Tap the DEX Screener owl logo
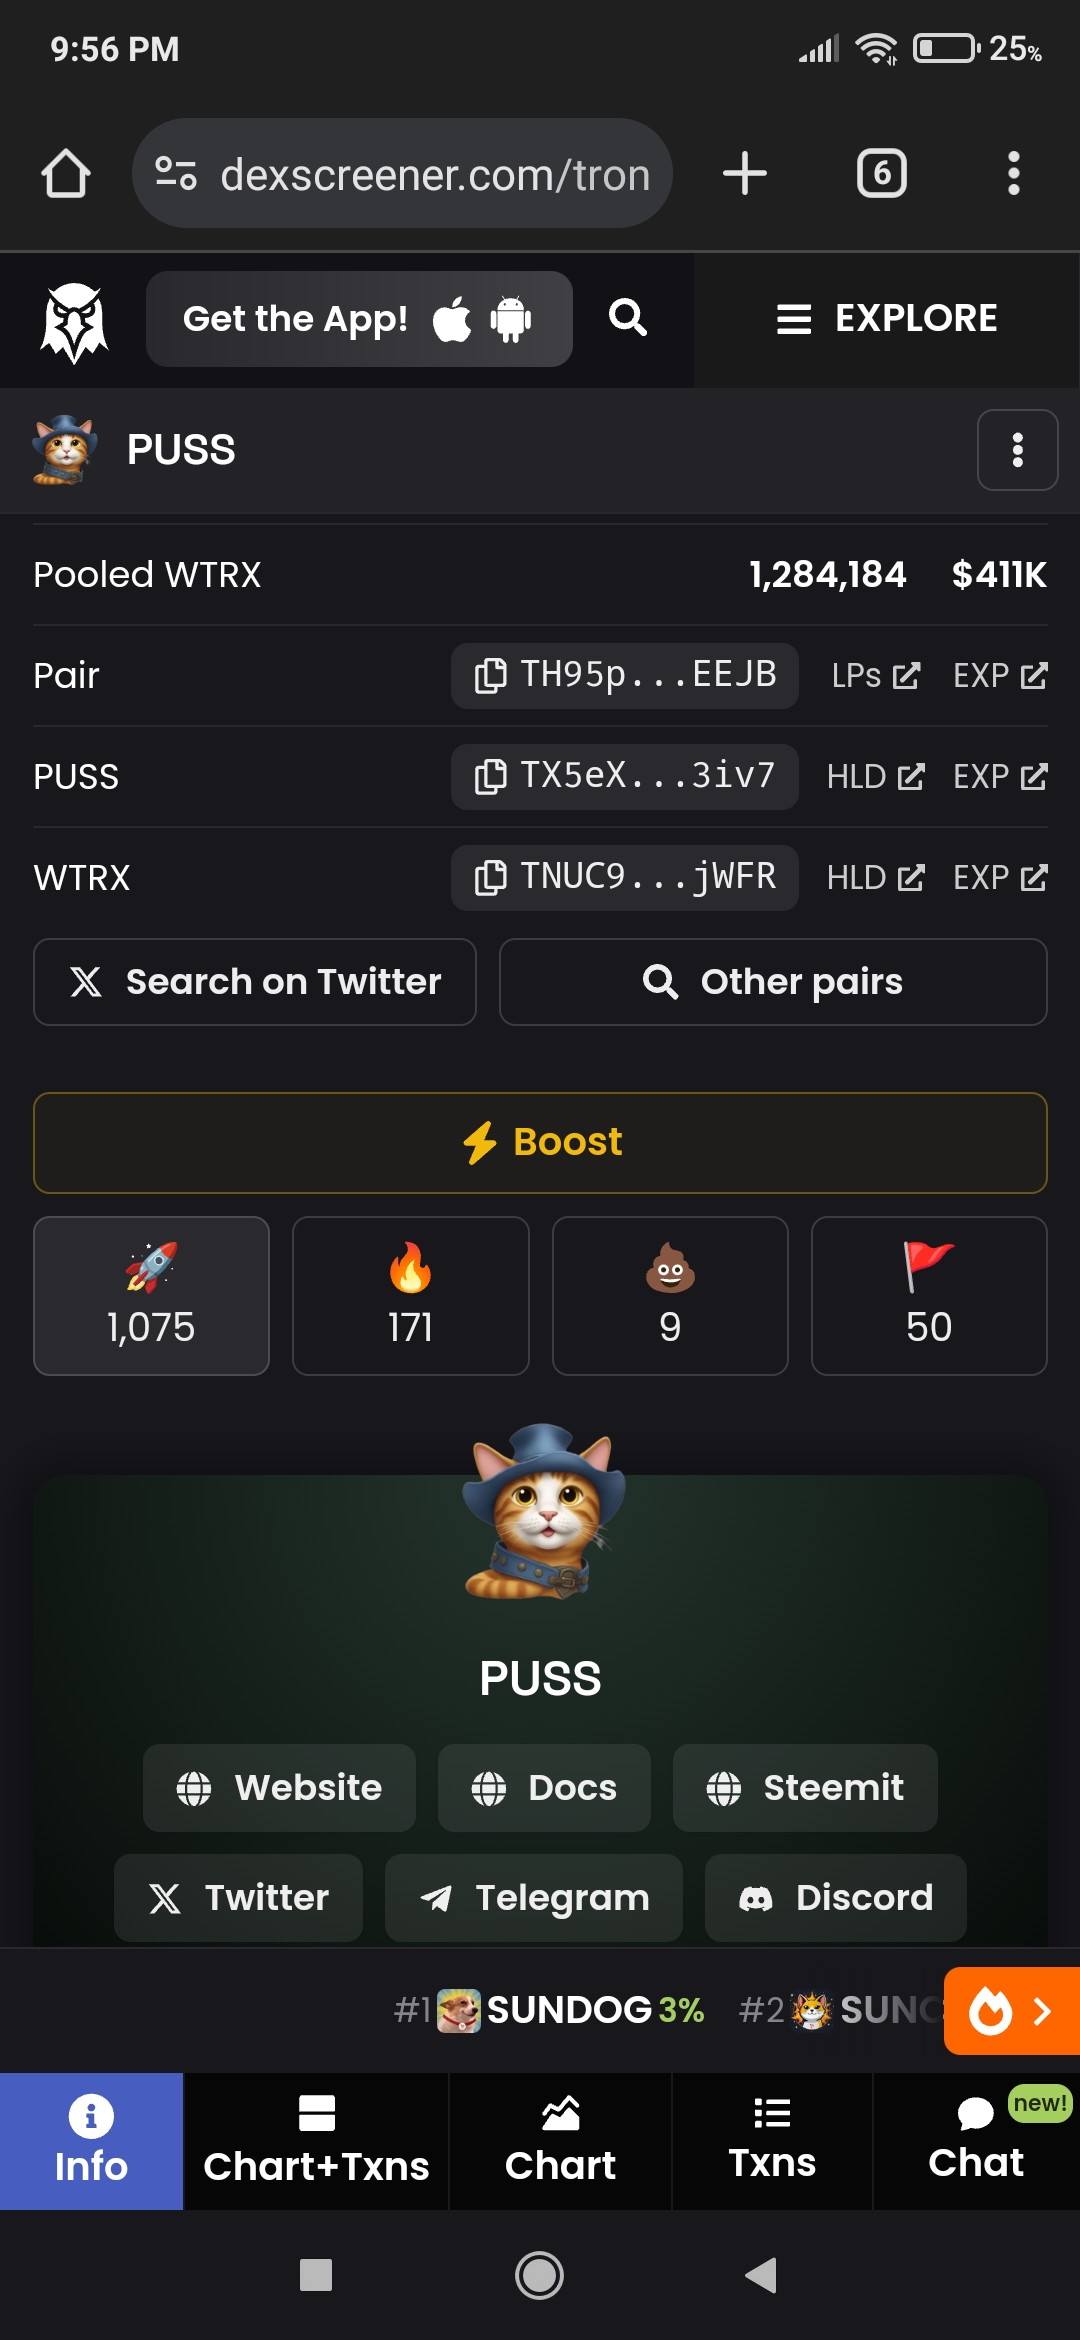The height and width of the screenshot is (2340, 1080). (x=74, y=321)
